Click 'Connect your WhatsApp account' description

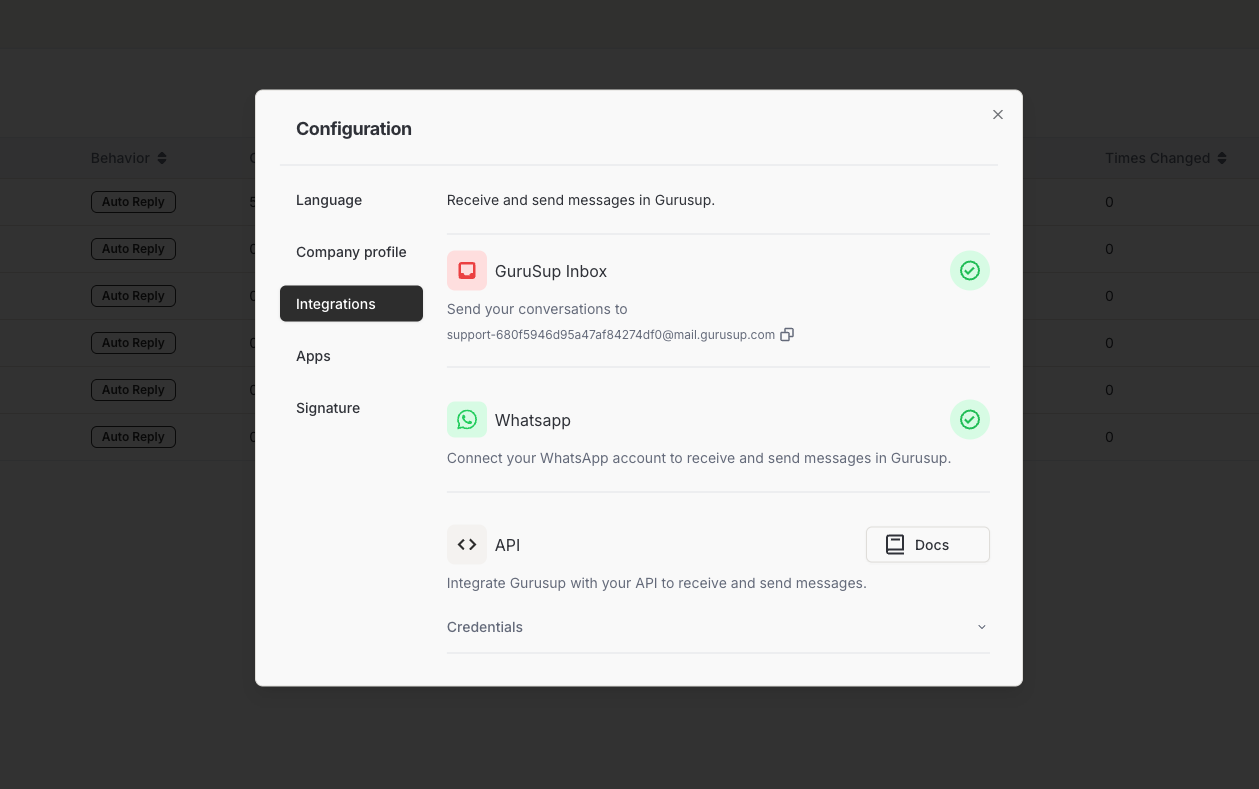click(699, 458)
